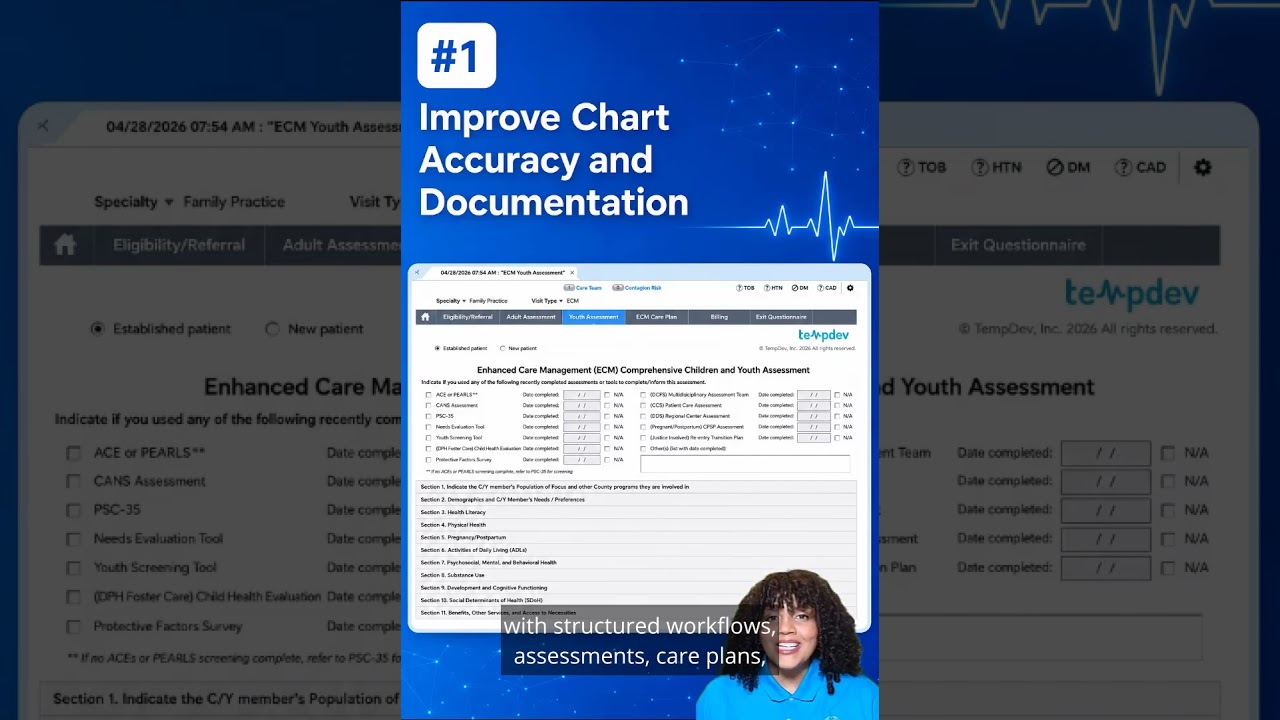Select Established patient in the blurred background window

tap(97, 329)
